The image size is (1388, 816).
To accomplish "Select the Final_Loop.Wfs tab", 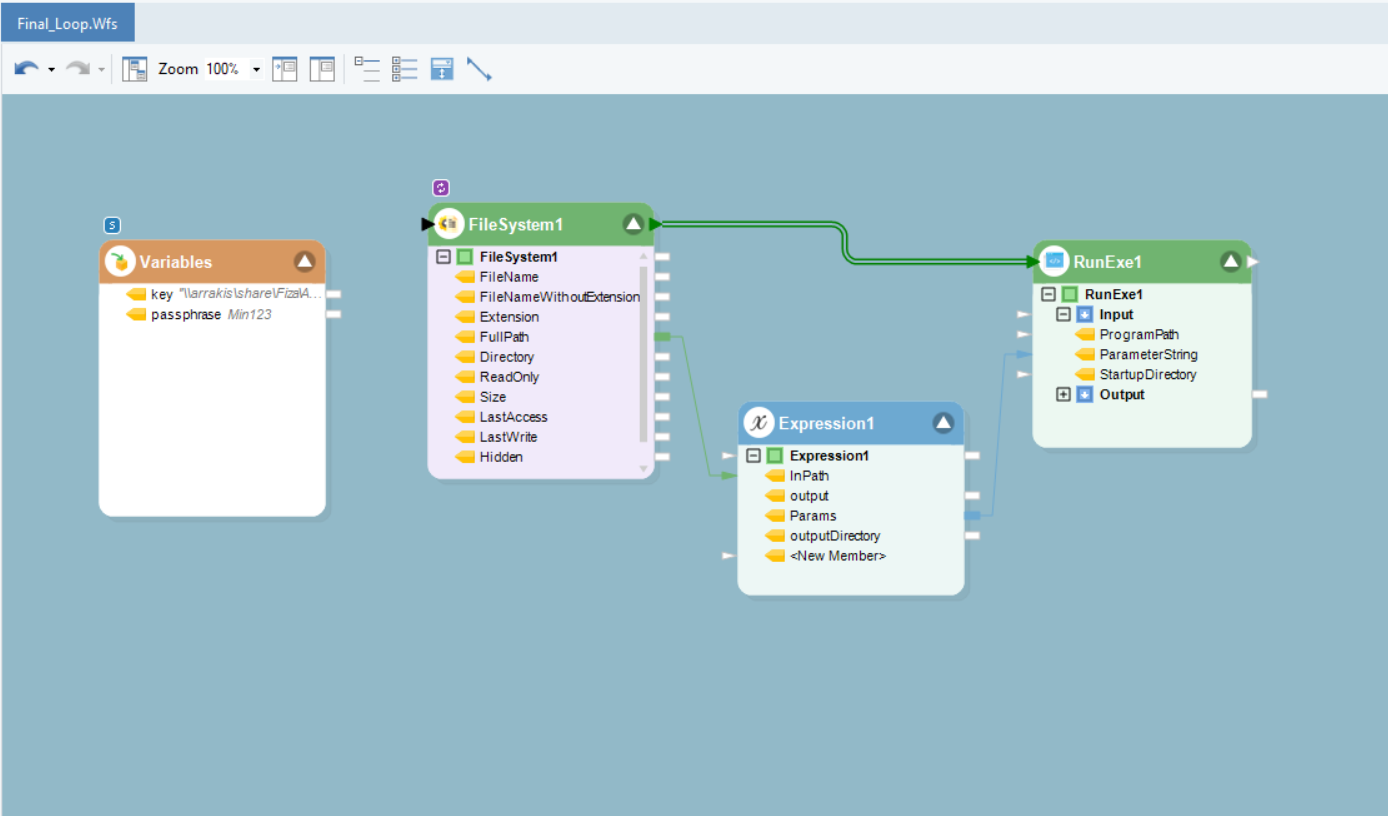I will pyautogui.click(x=68, y=23).
